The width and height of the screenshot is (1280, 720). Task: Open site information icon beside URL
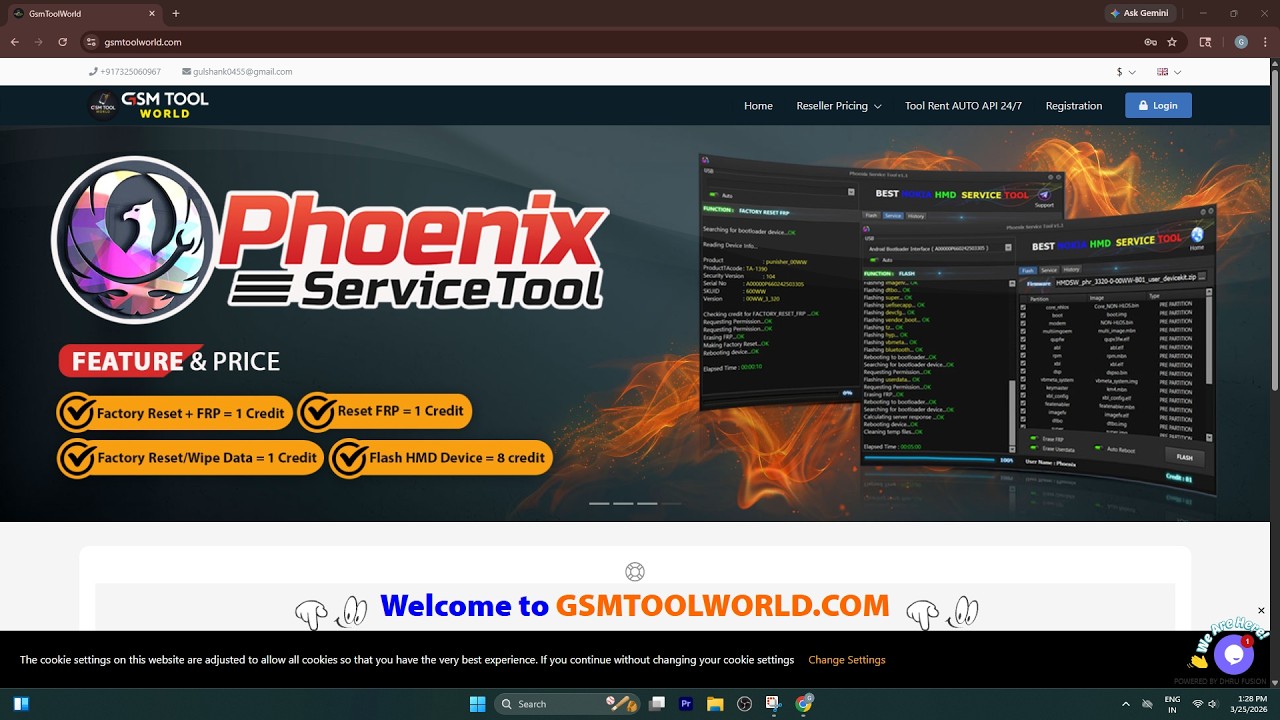[x=91, y=42]
